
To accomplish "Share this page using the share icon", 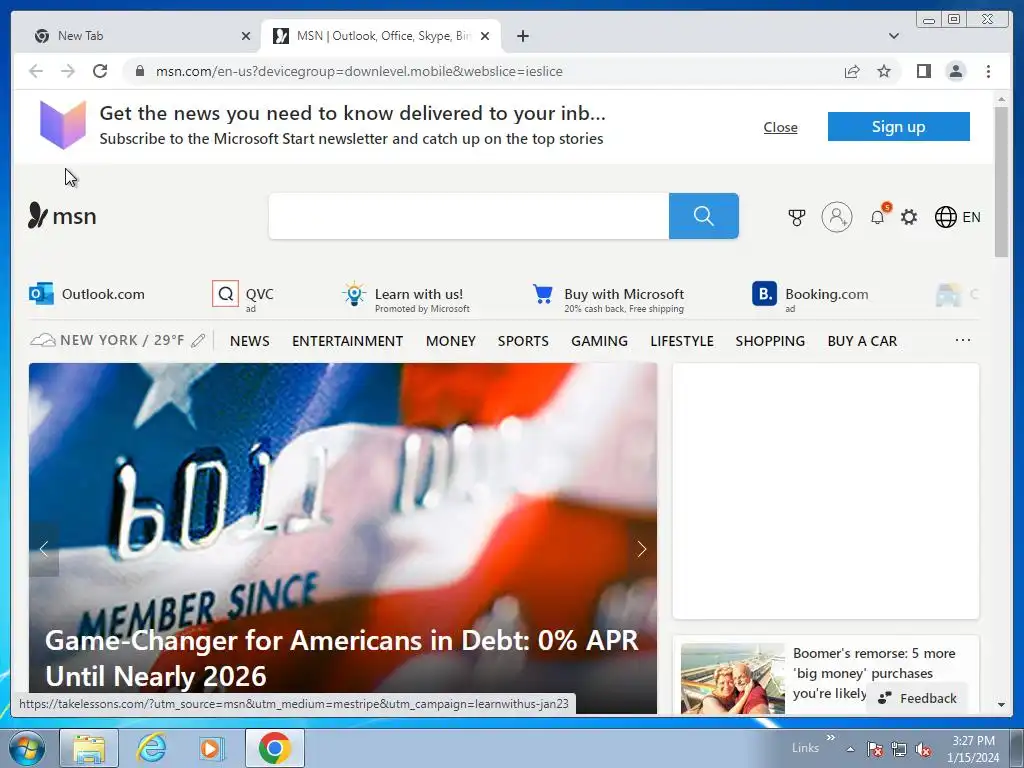I will click(852, 71).
